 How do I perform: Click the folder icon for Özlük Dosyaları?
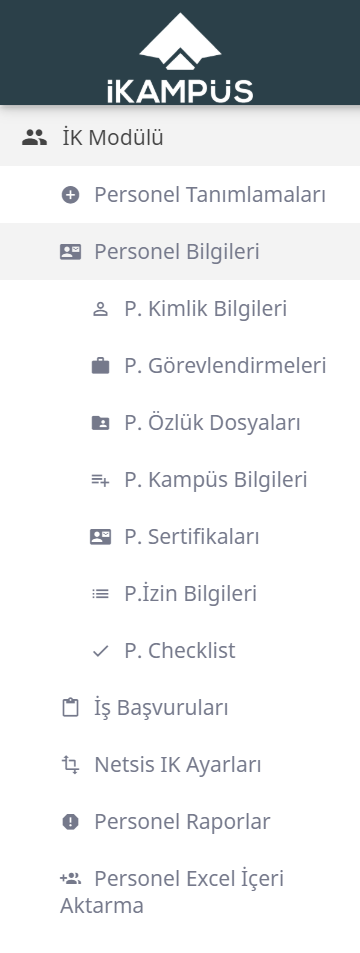coord(100,422)
